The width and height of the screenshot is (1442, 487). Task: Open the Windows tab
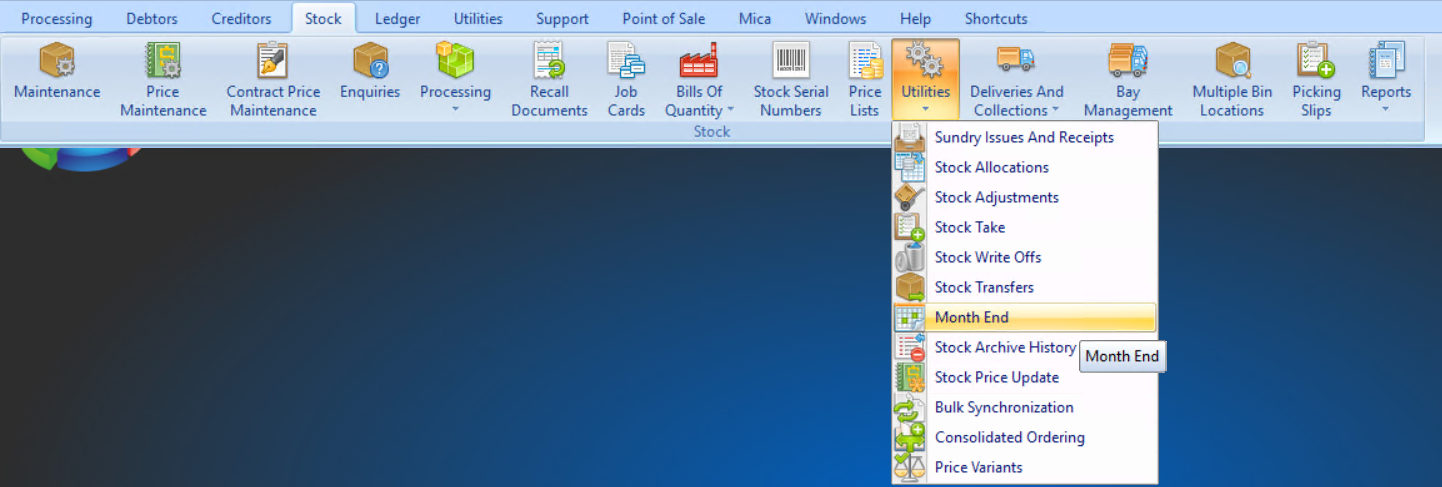coord(836,18)
